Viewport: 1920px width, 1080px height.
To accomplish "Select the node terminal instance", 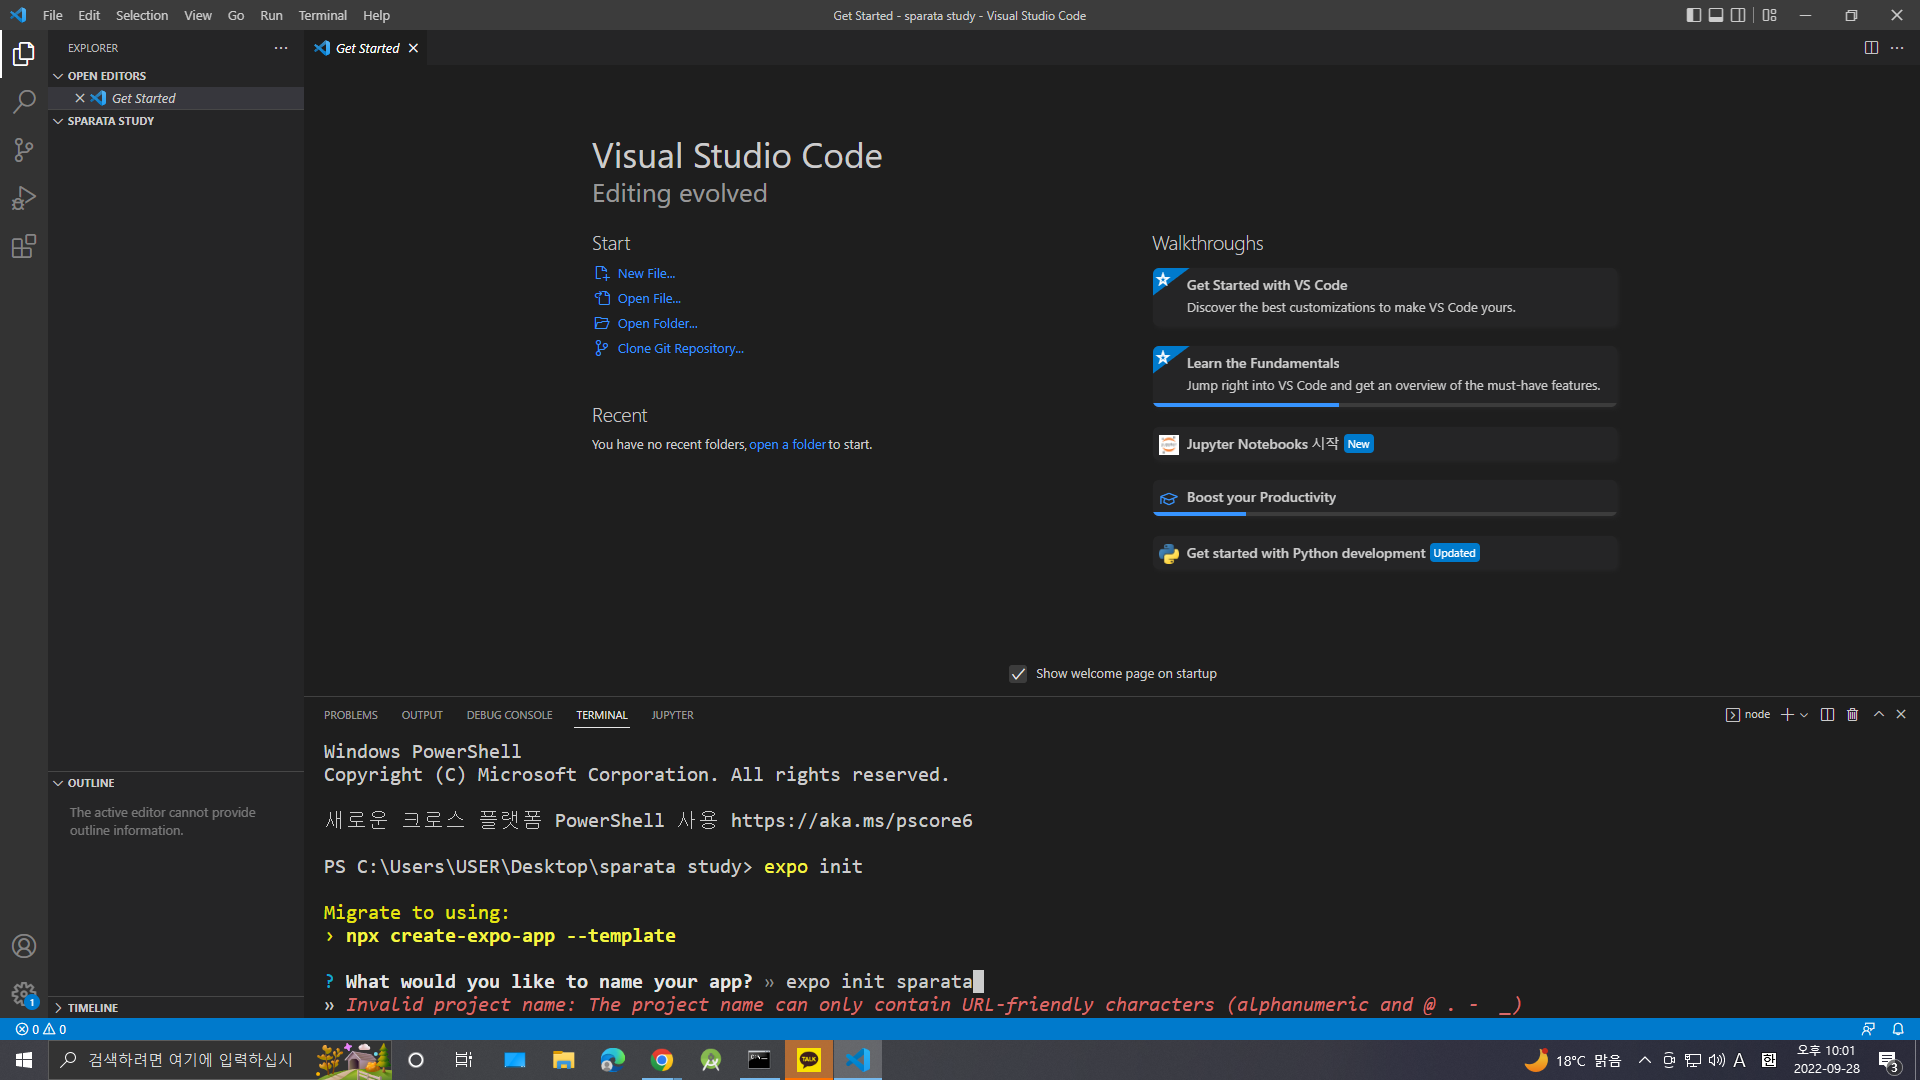I will tap(1748, 715).
